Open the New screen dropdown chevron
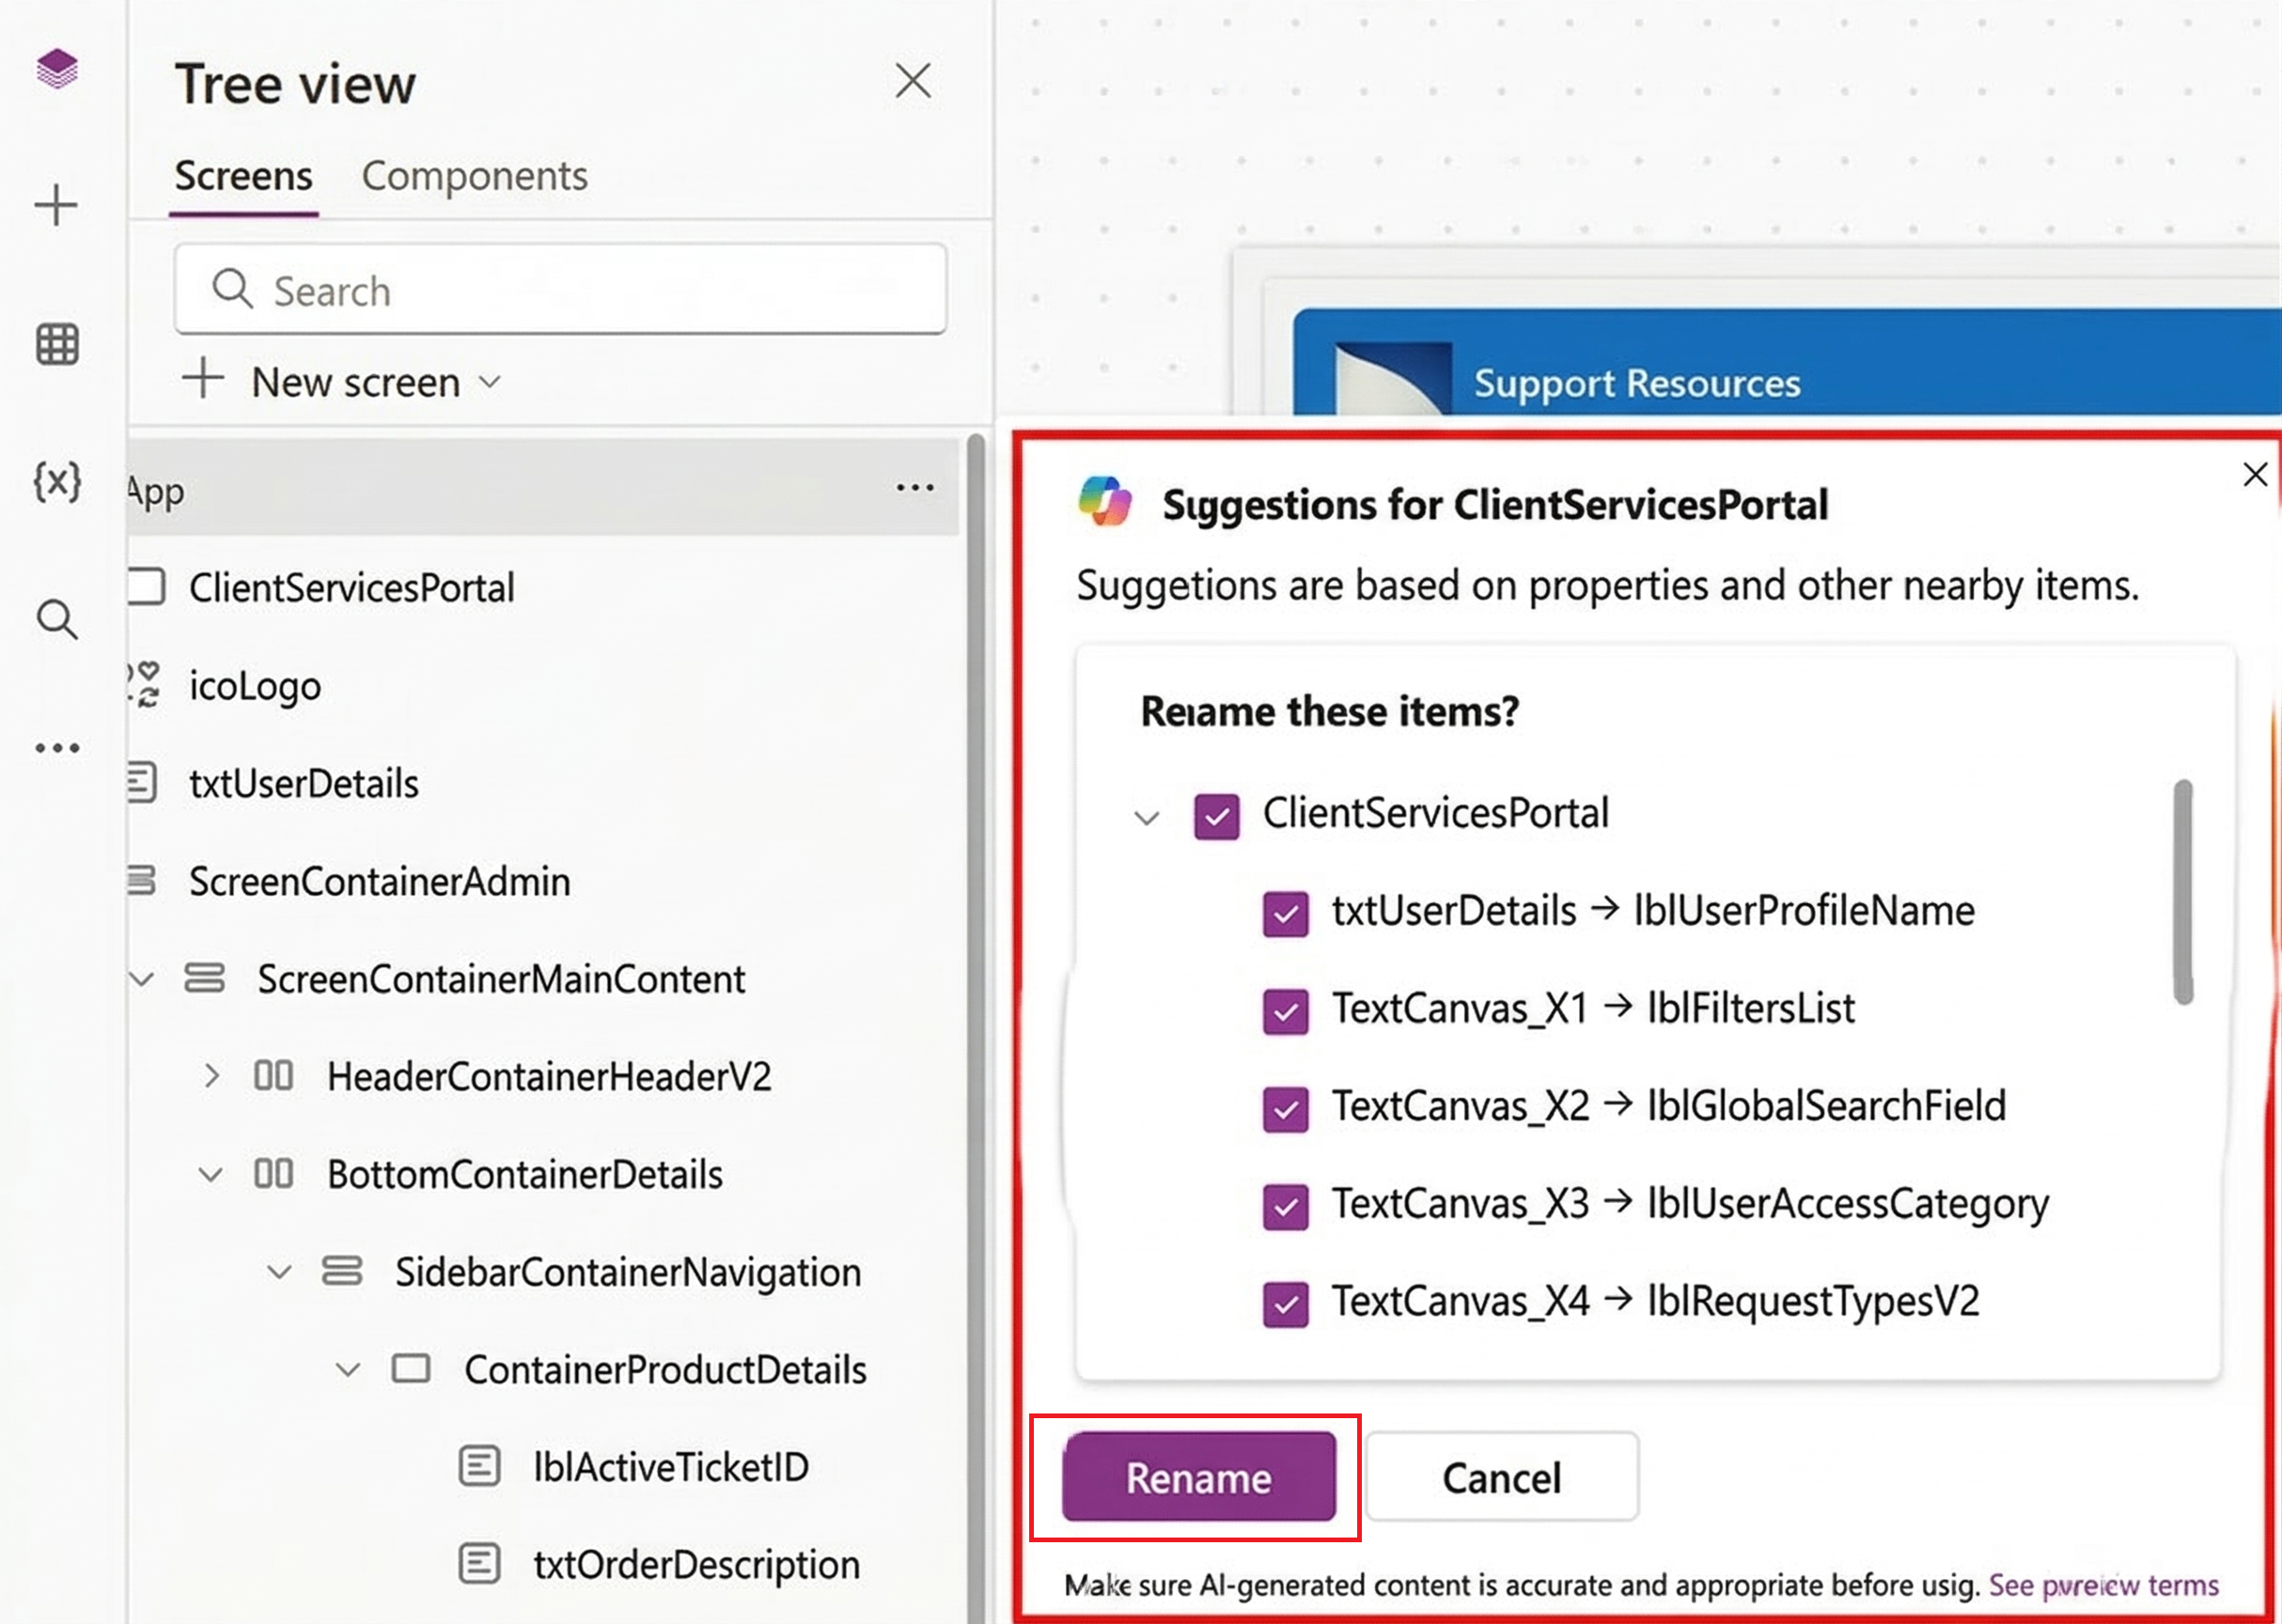2282x1624 pixels. (489, 382)
